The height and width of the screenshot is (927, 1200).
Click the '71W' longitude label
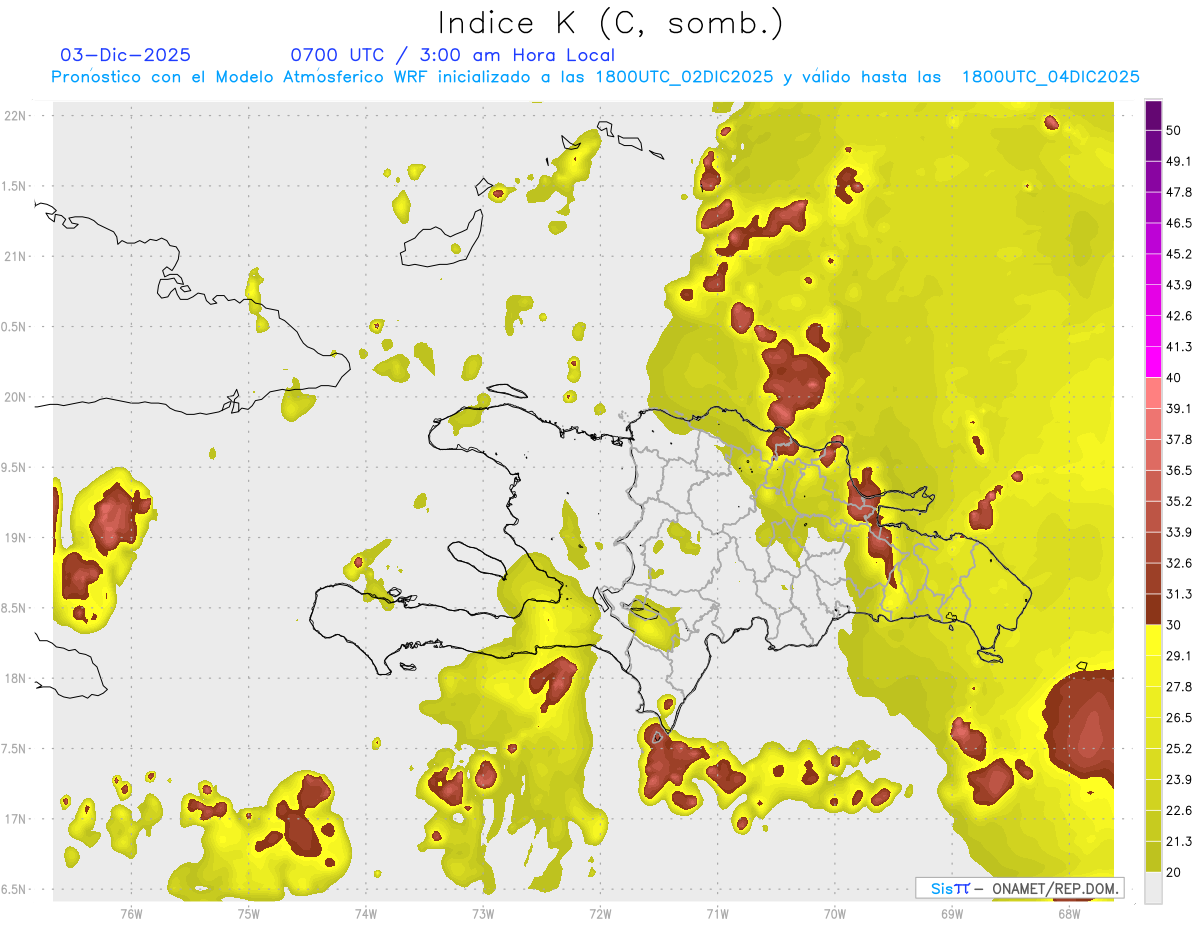717,913
